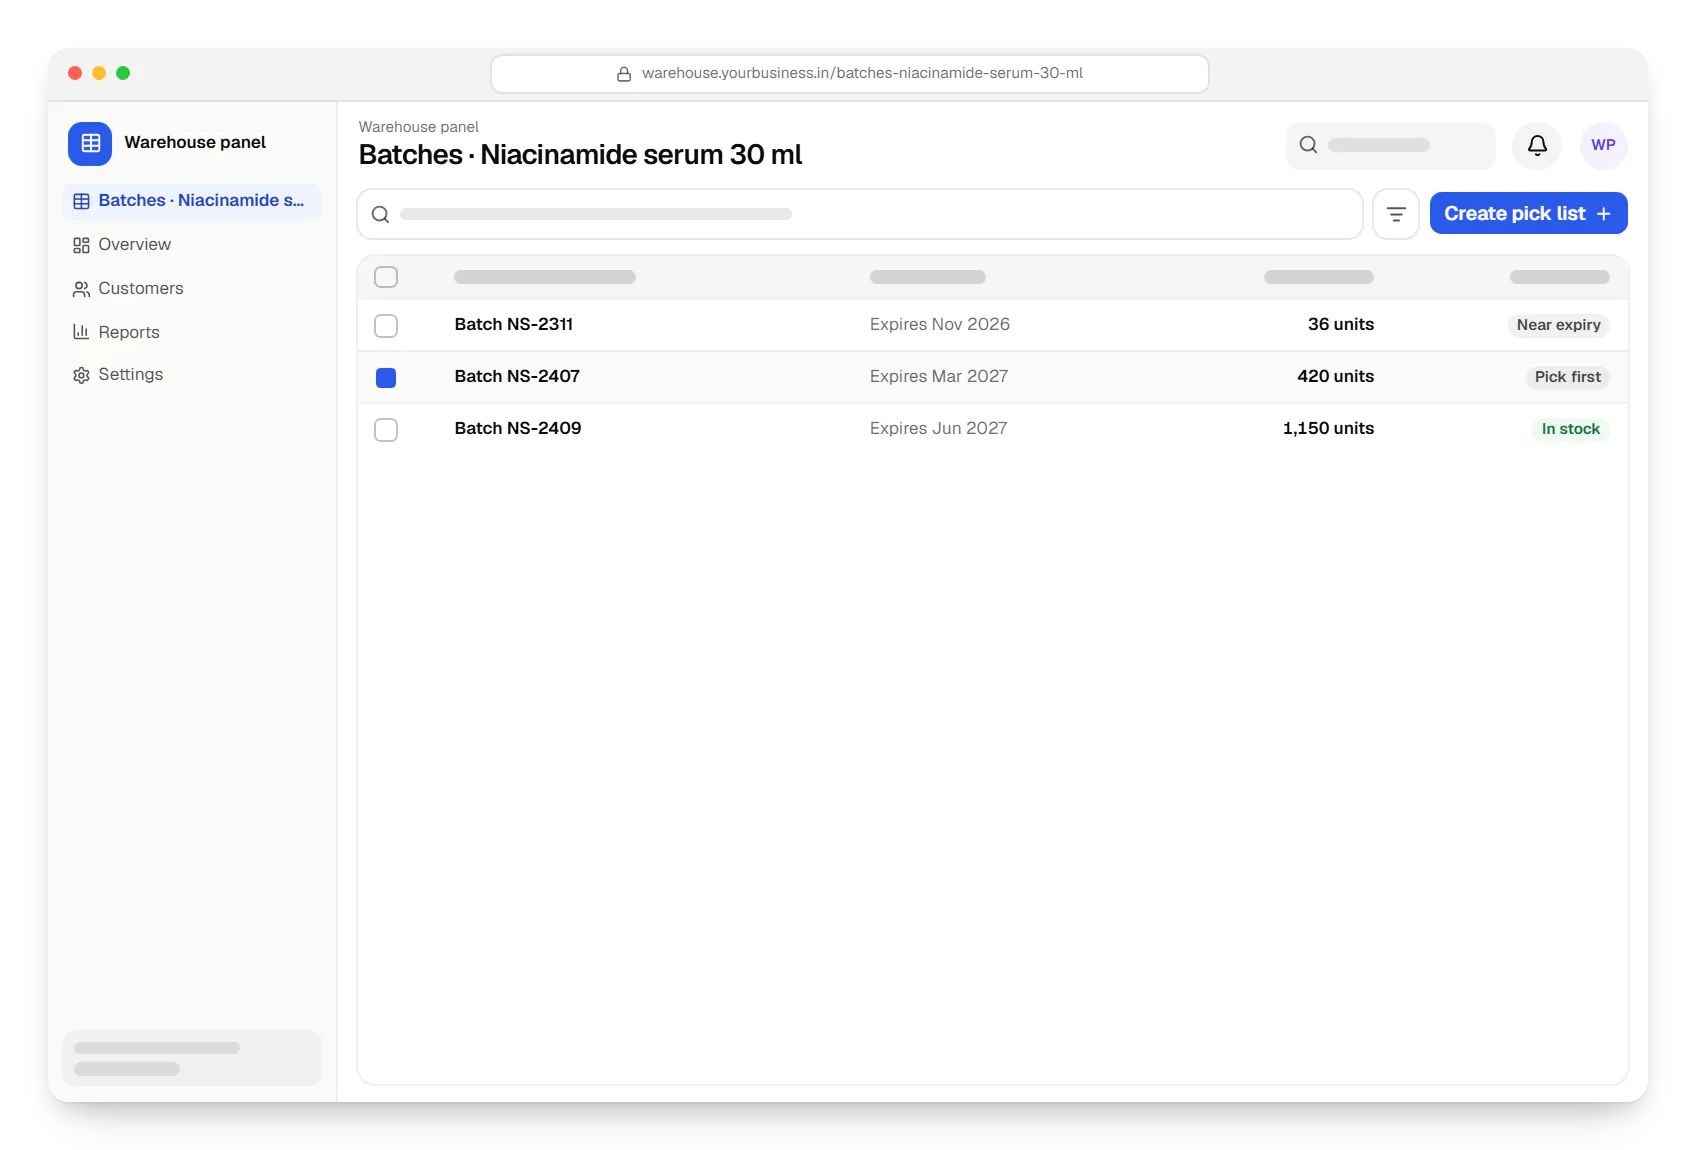Click the lock icon in the address bar
This screenshot has height=1150, width=1696.
coord(624,74)
